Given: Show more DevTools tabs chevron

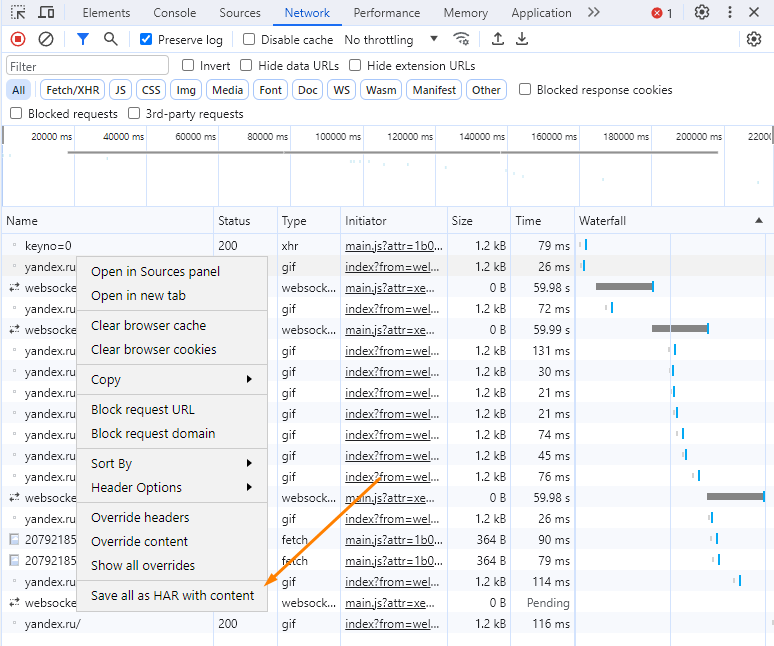Looking at the screenshot, I should (x=594, y=12).
